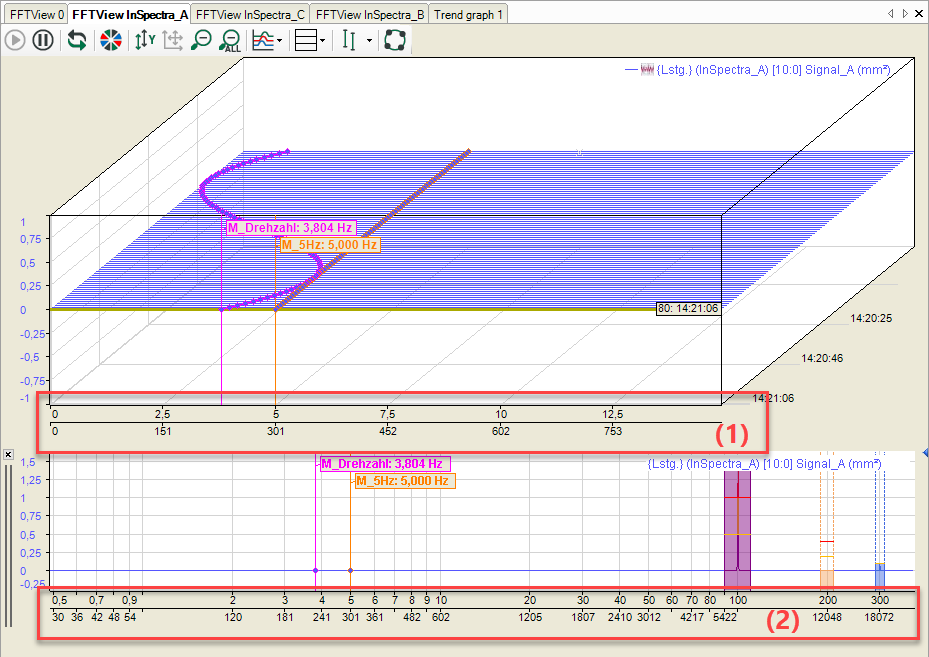Click the magnifier zoom out icon

201,41
